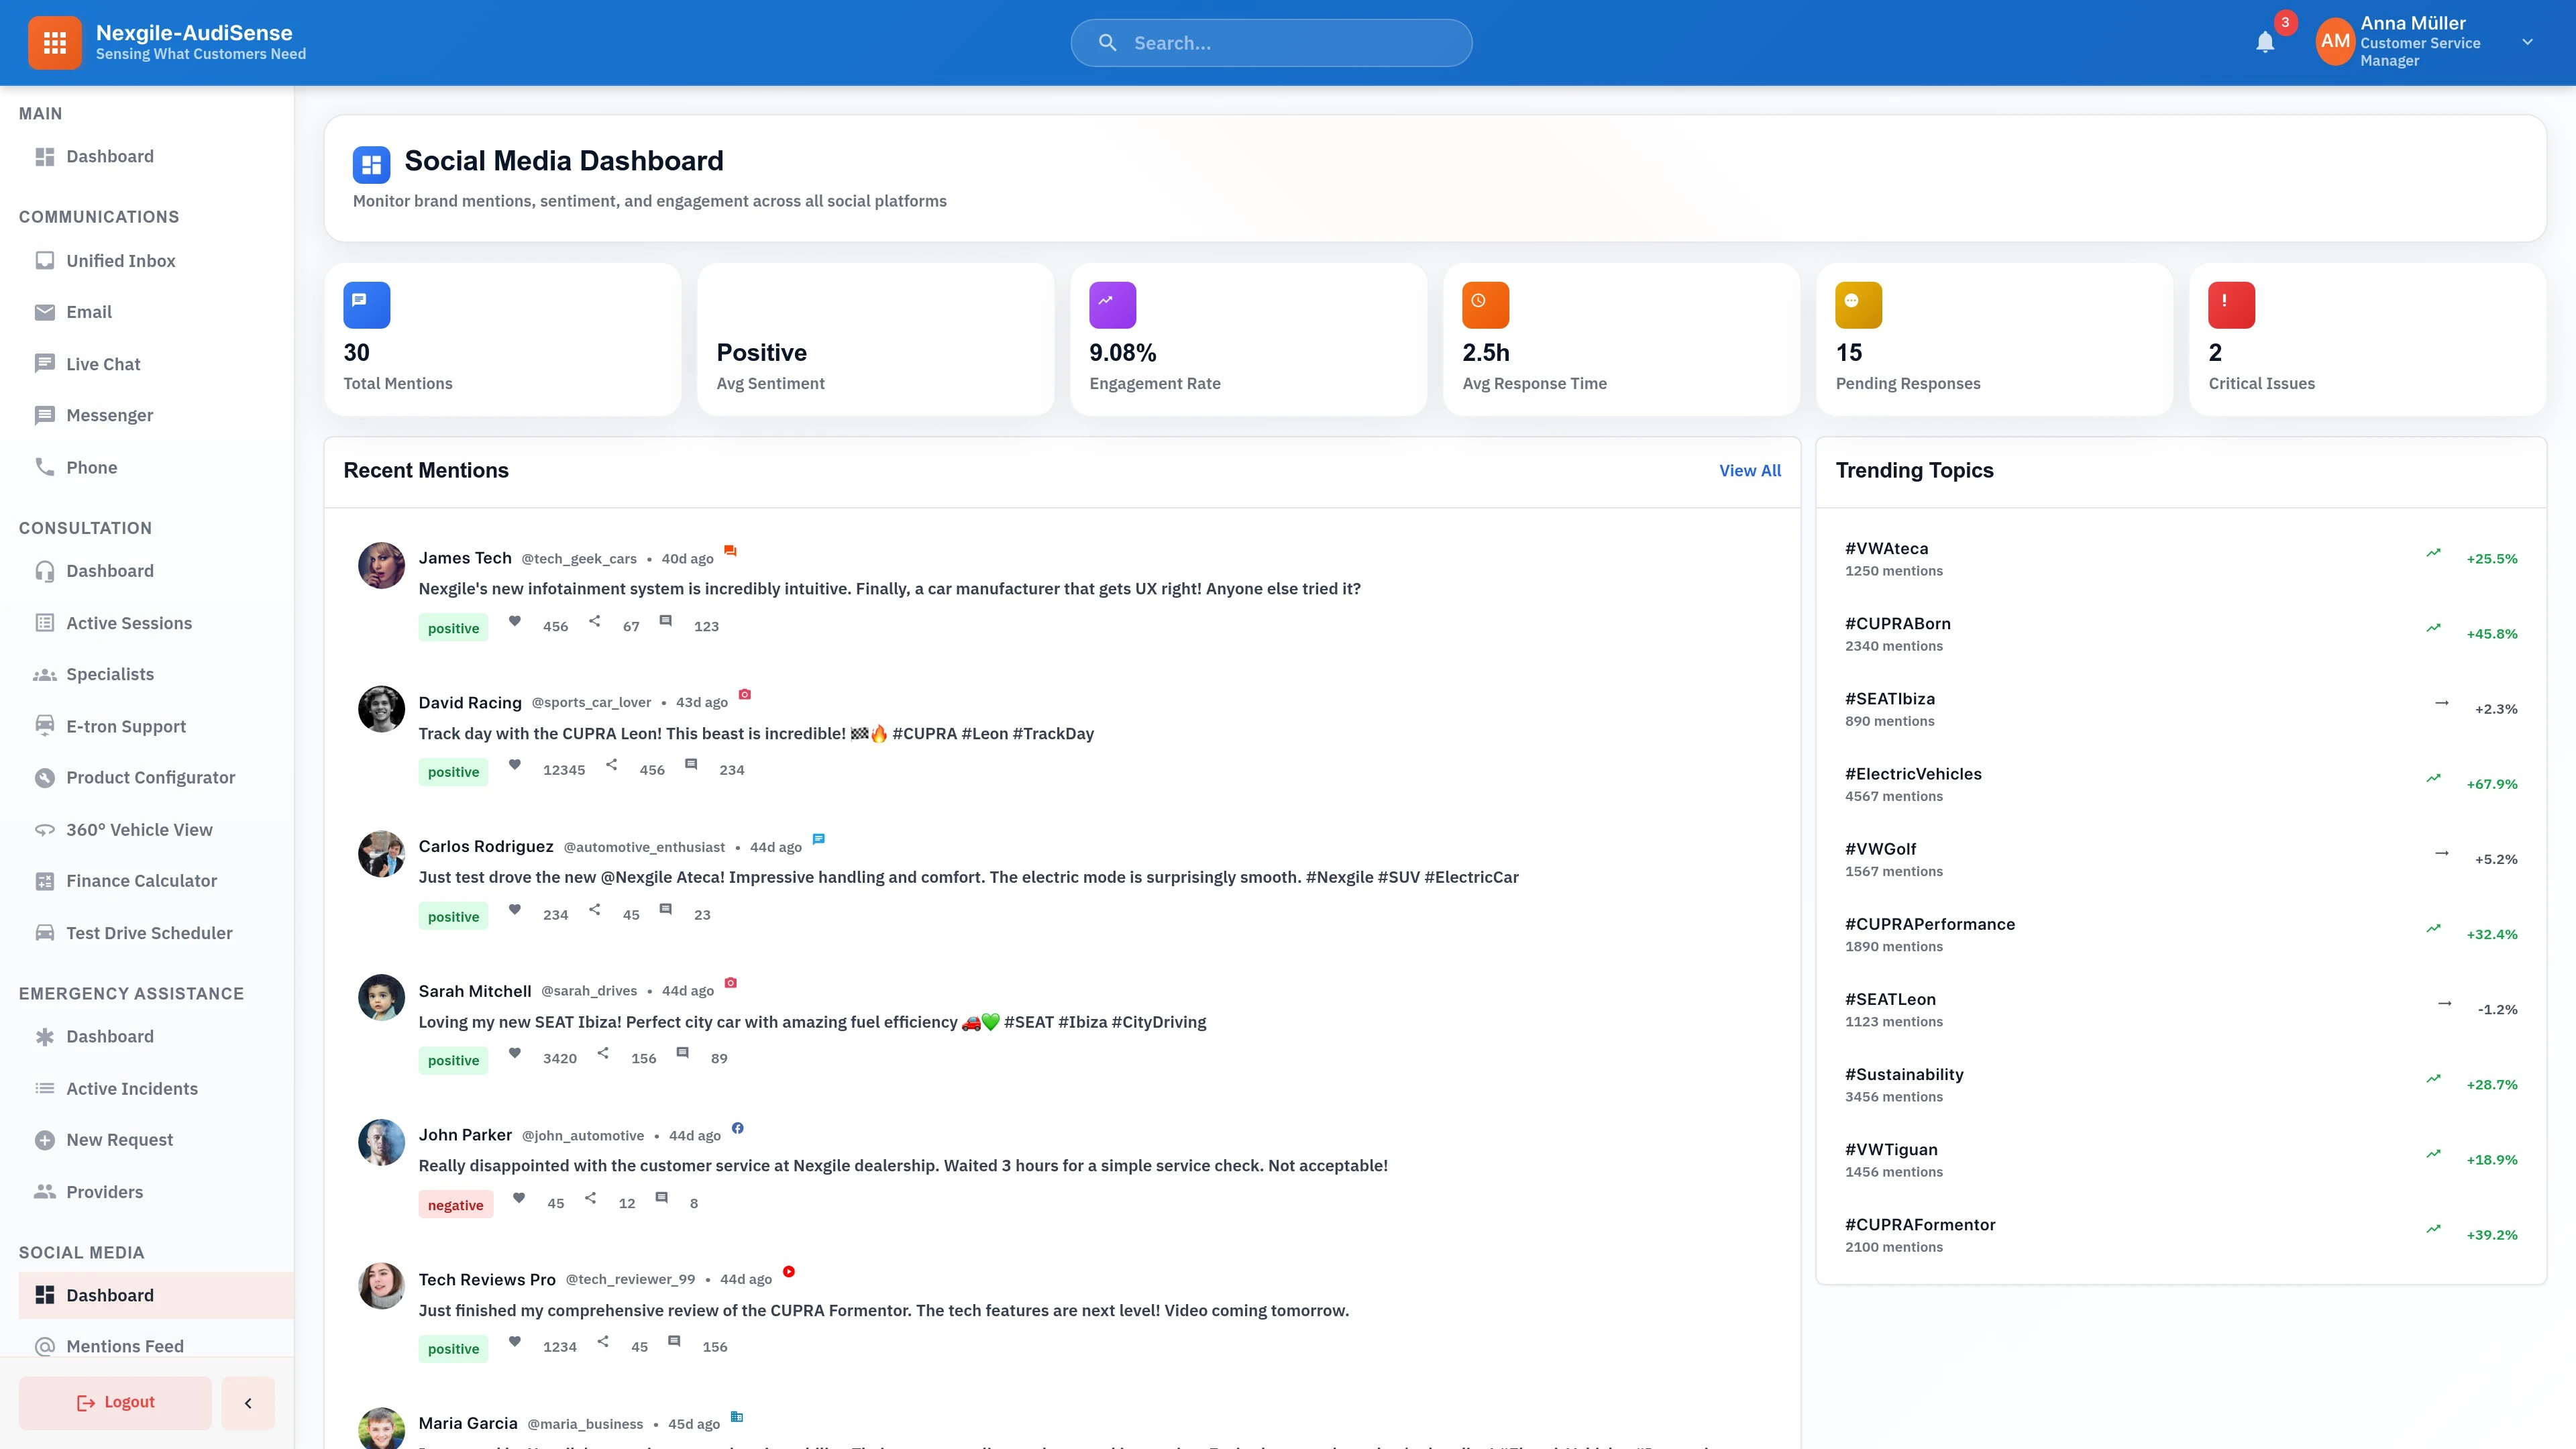
Task: Open the Test Drive Scheduler
Action: pyautogui.click(x=149, y=932)
